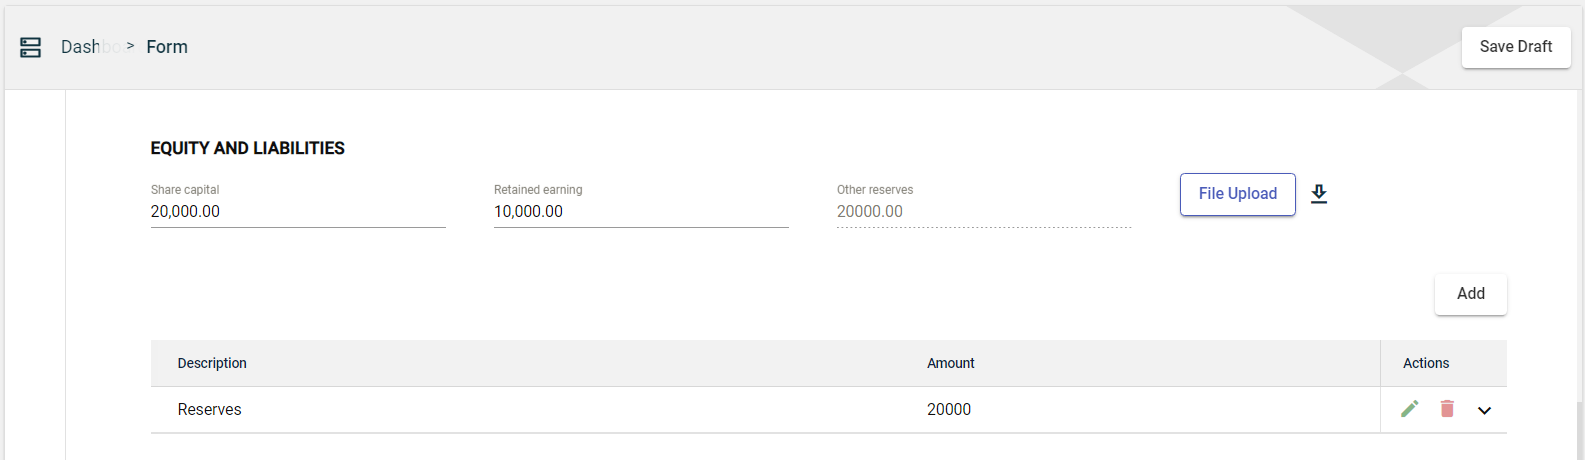
Task: Focus the Share capital input field
Action: (297, 212)
